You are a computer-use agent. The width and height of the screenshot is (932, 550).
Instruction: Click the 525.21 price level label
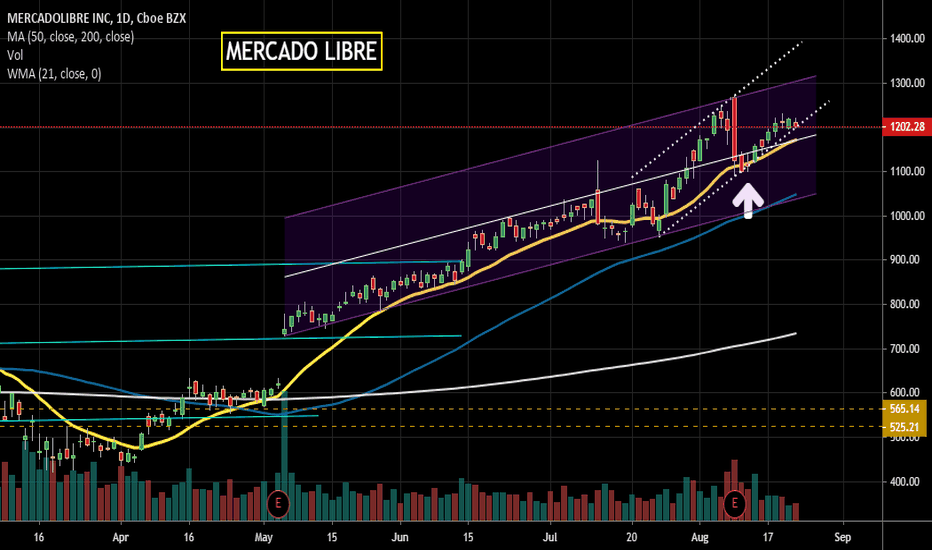point(907,427)
